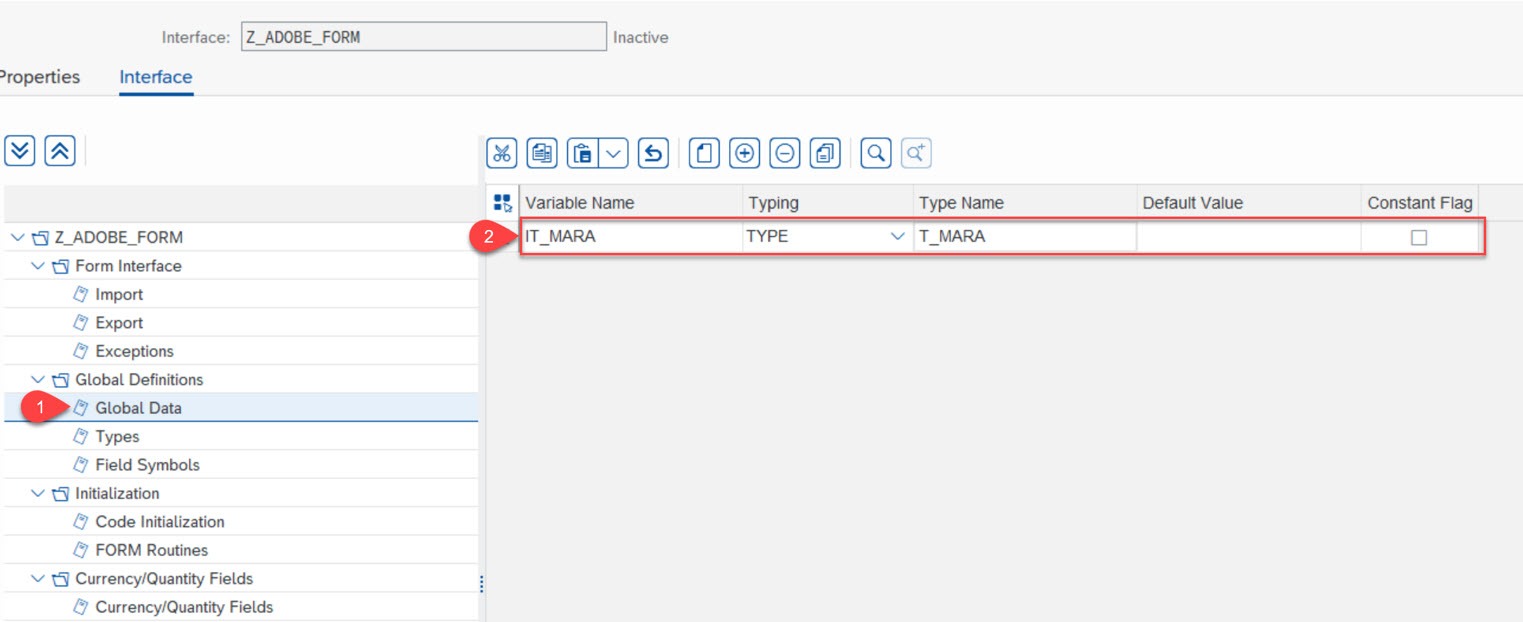Toggle the Constant Flag checkbox for IT_MARA
The width and height of the screenshot is (1523, 622).
(1417, 236)
